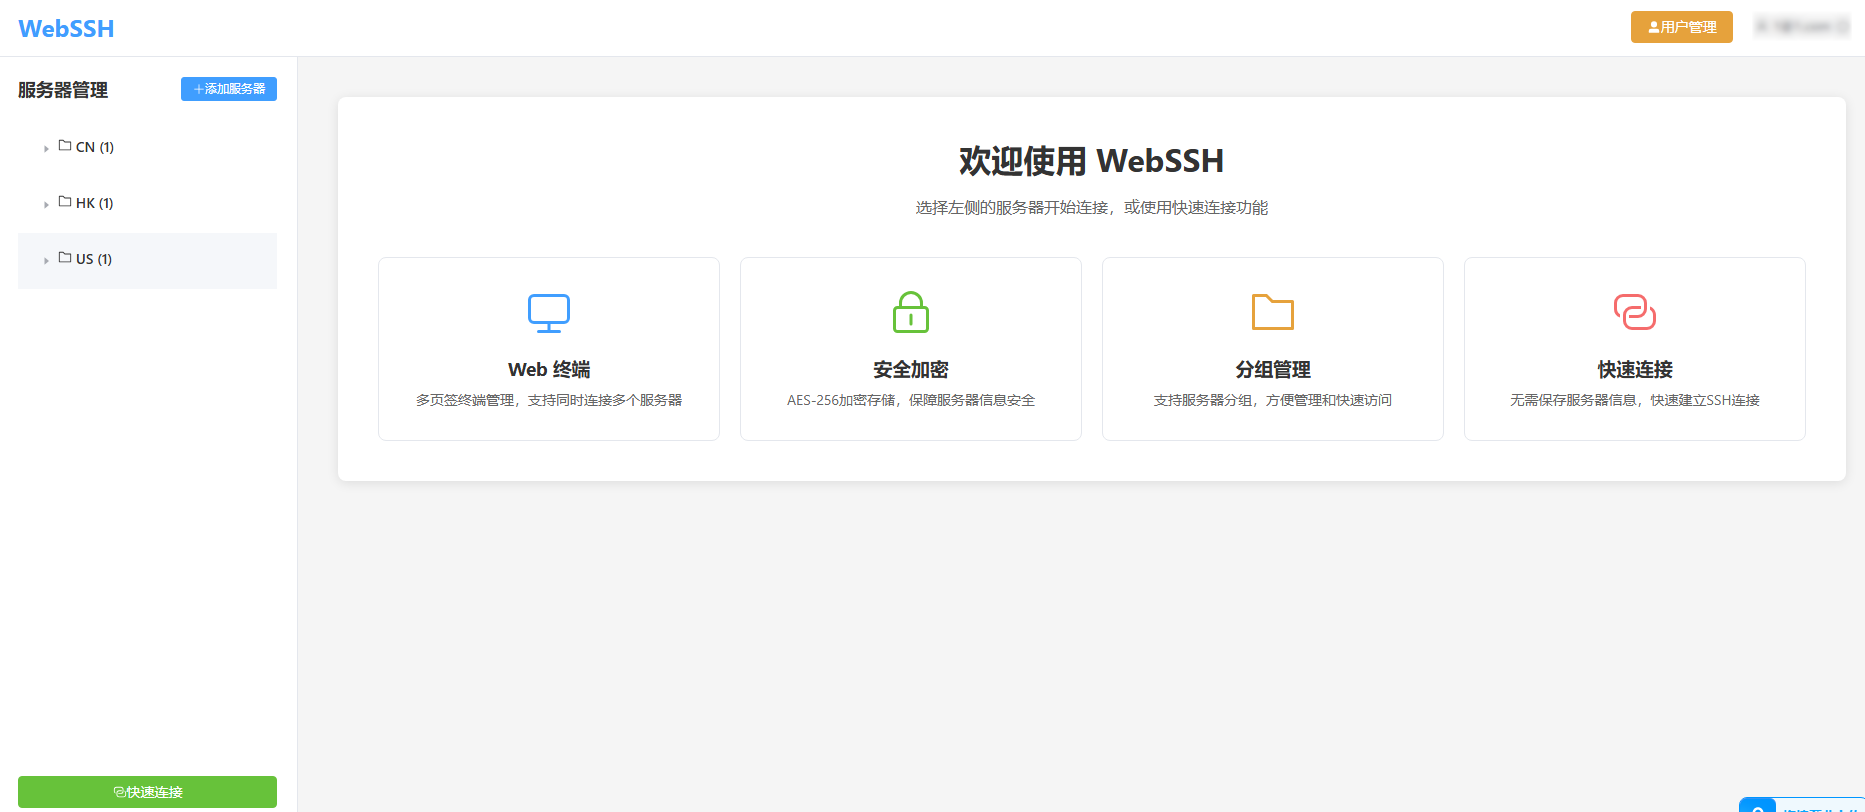1865x812 pixels.
Task: Click the blue icon in bottom-right floating widget
Action: 1758,806
